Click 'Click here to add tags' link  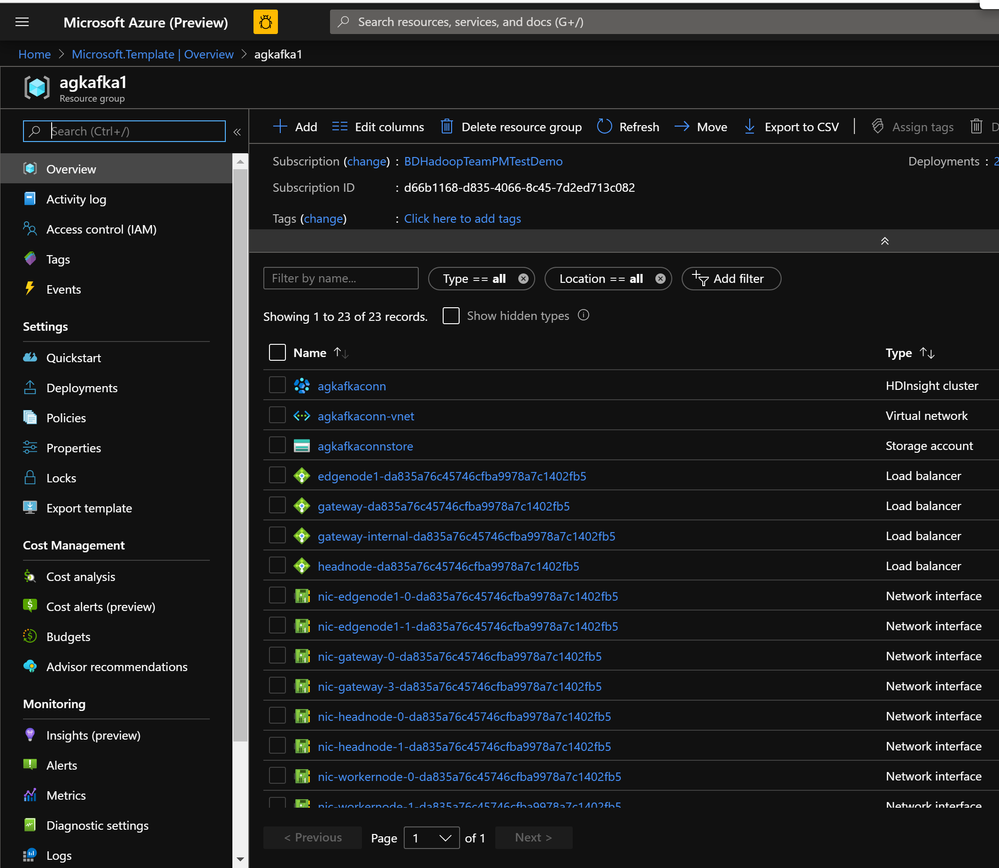coord(463,219)
